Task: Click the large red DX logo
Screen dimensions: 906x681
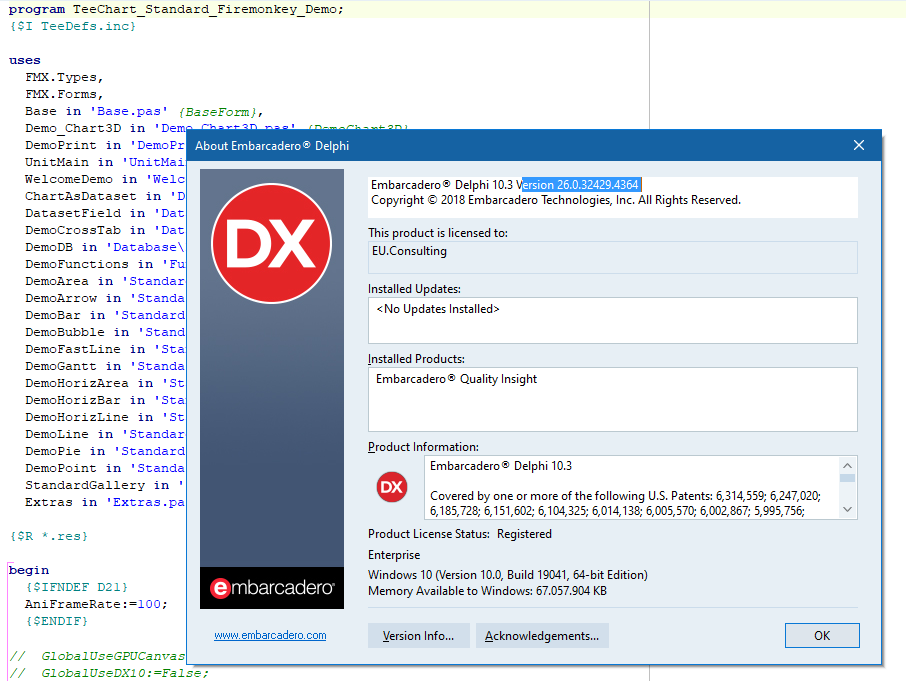Action: point(272,243)
